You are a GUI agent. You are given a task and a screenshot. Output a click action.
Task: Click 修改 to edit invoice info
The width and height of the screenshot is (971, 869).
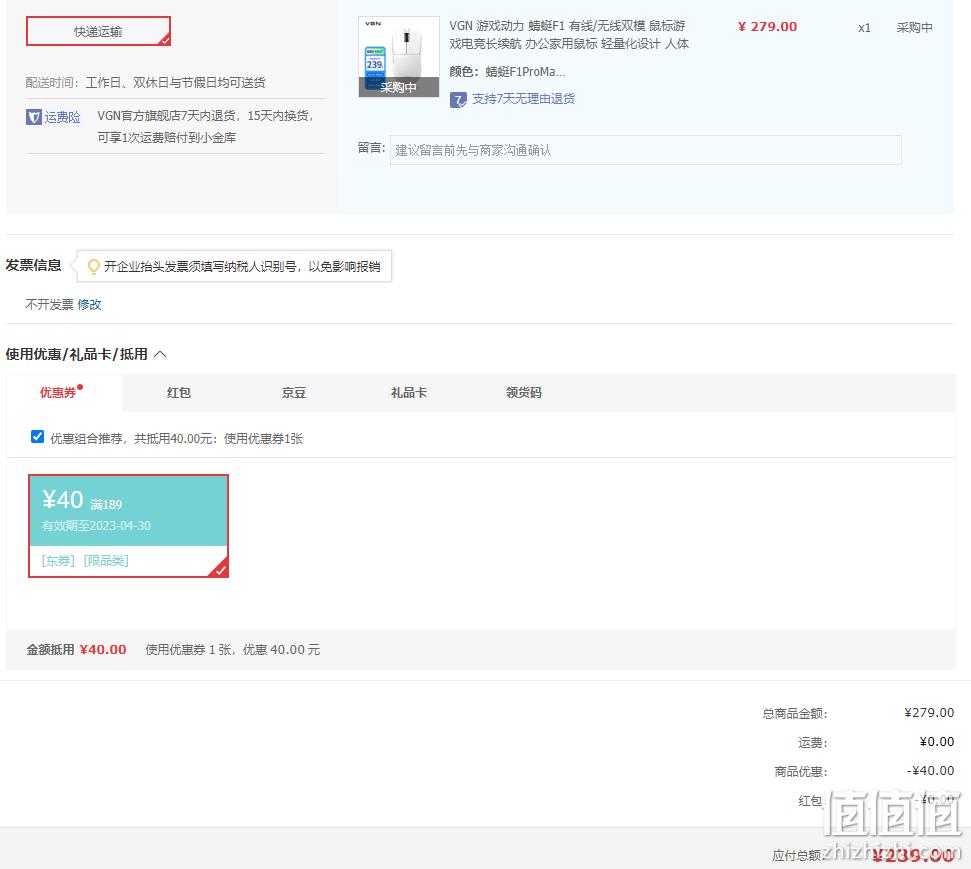(89, 304)
